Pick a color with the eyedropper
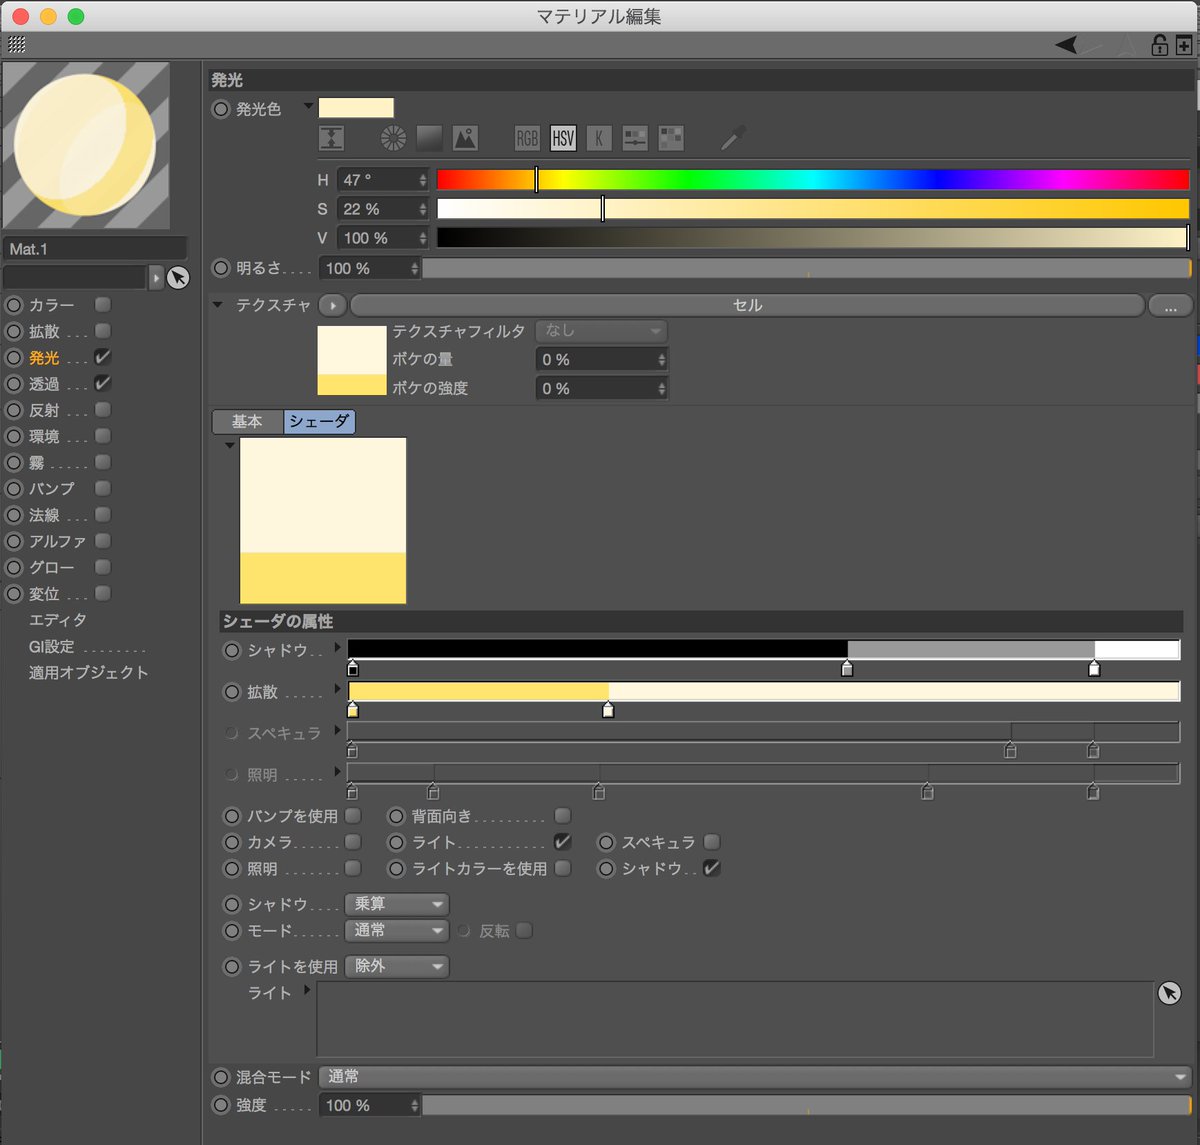Image resolution: width=1200 pixels, height=1145 pixels. coord(733,138)
